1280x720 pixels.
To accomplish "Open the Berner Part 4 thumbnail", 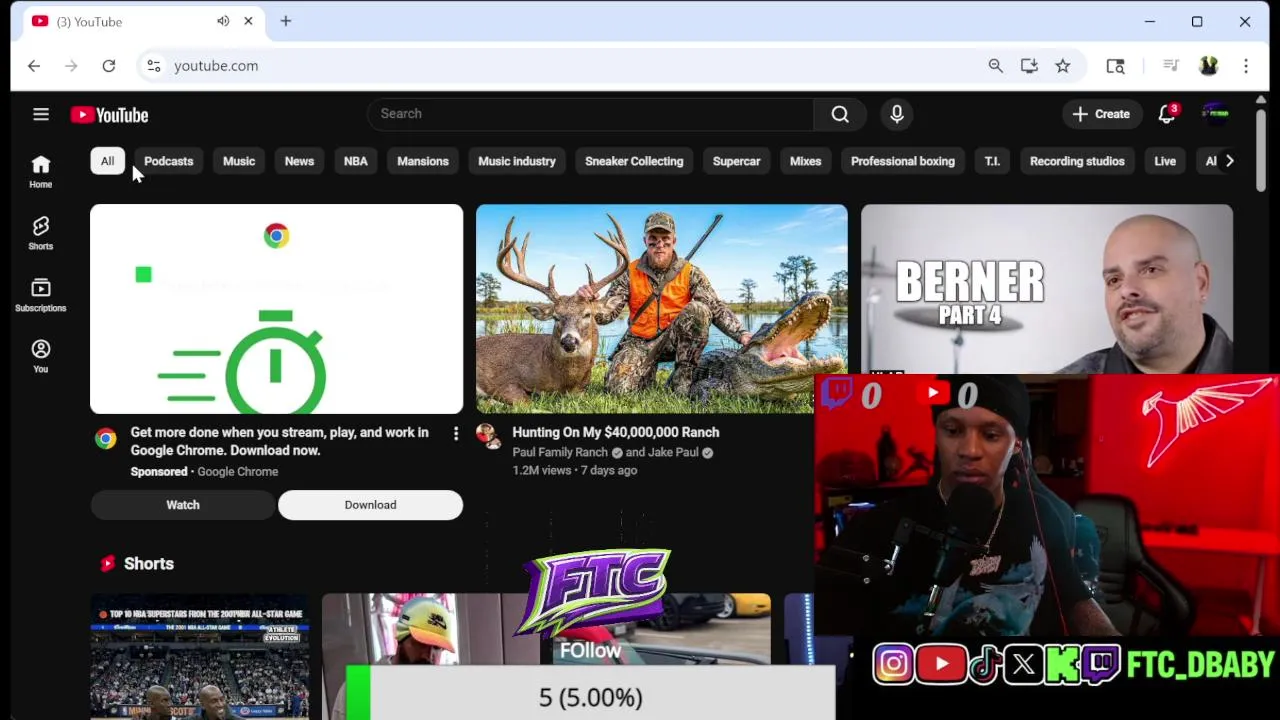I will (1047, 289).
